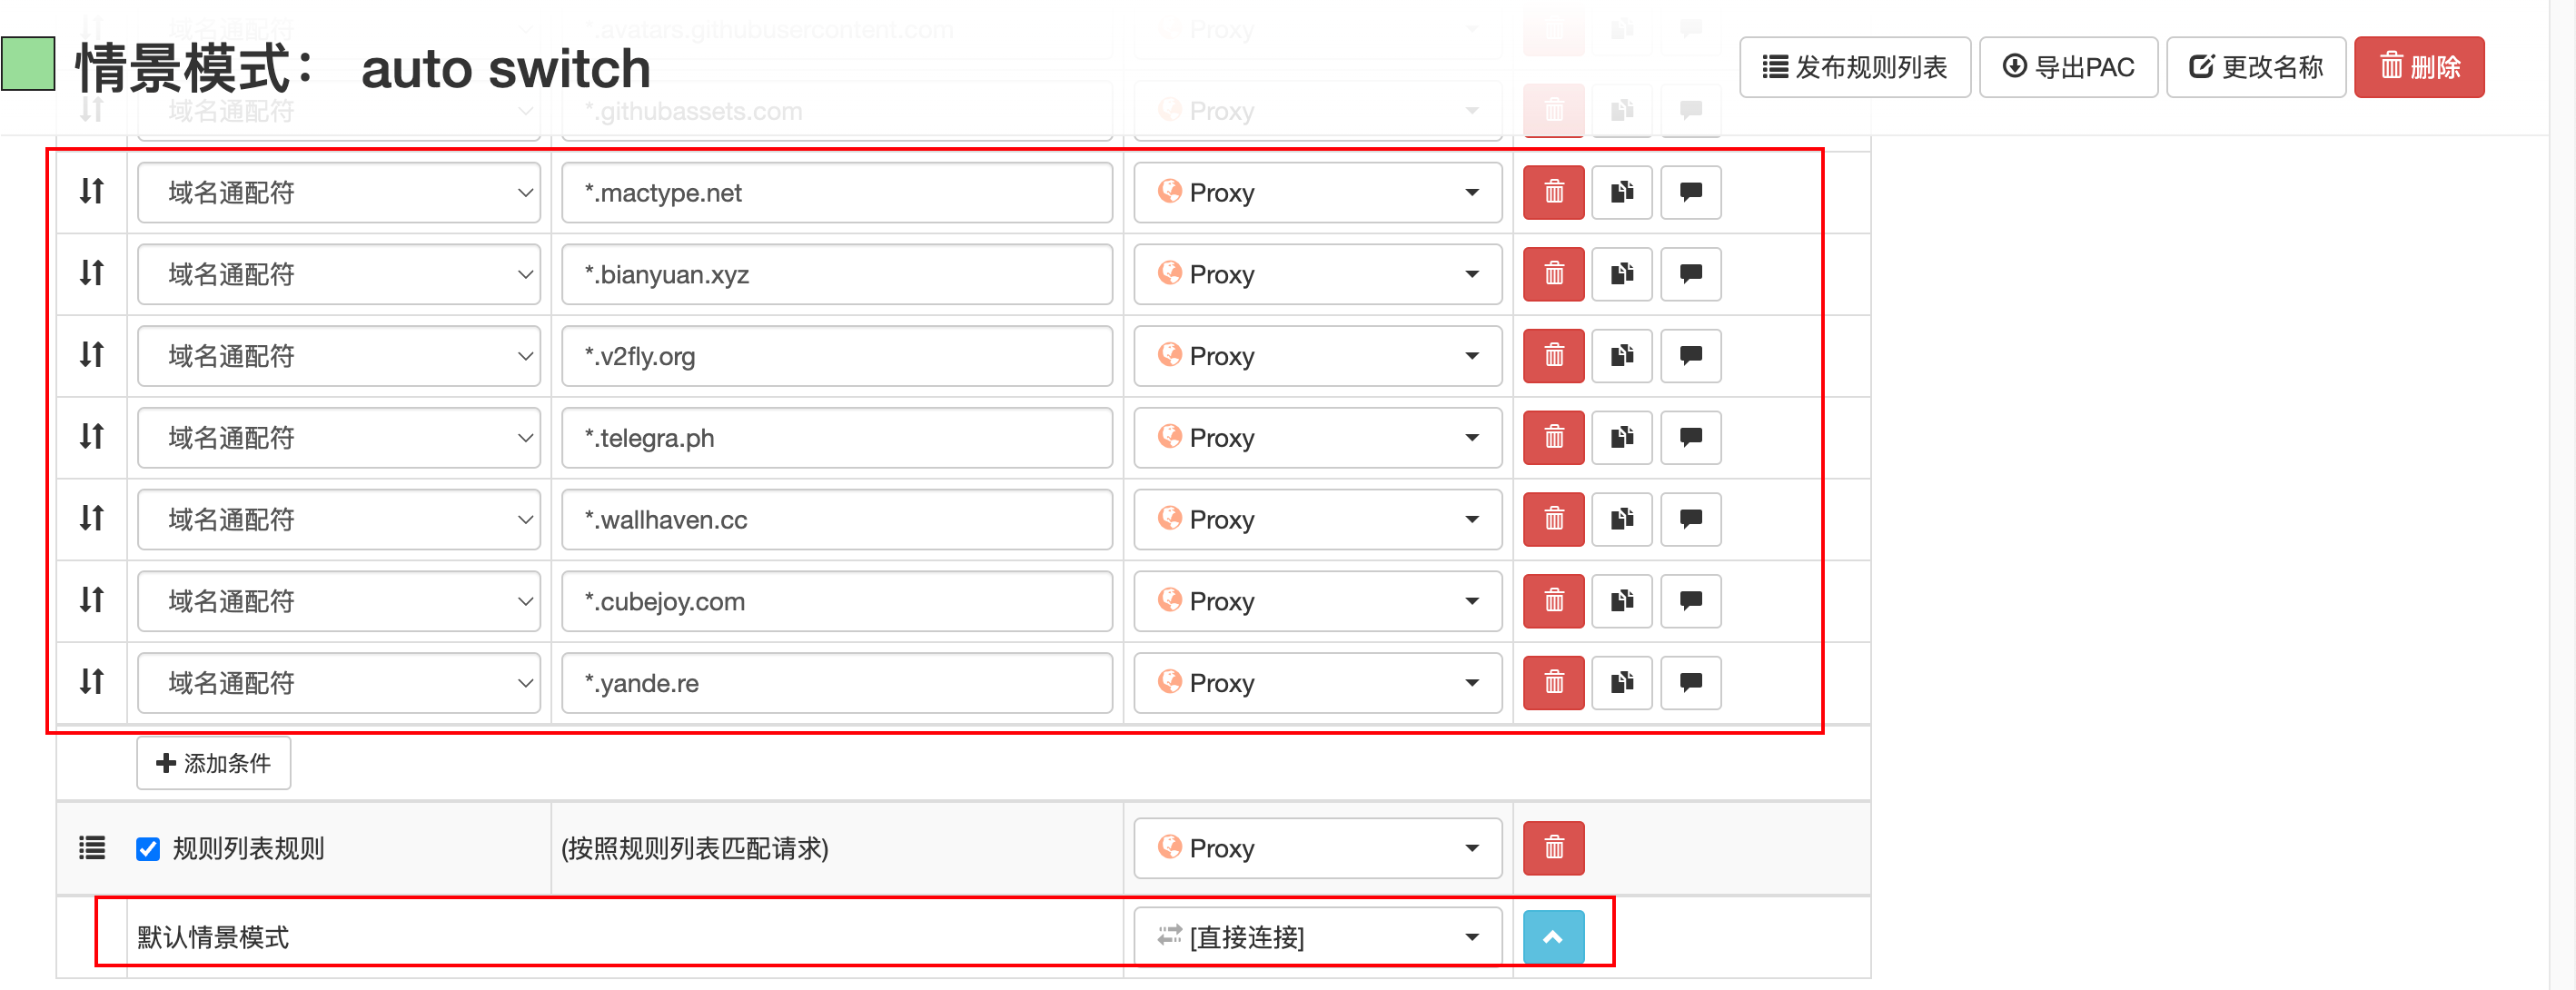The width and height of the screenshot is (2576, 990).
Task: Open the comment for the *.yande.re rule
Action: tap(1690, 683)
